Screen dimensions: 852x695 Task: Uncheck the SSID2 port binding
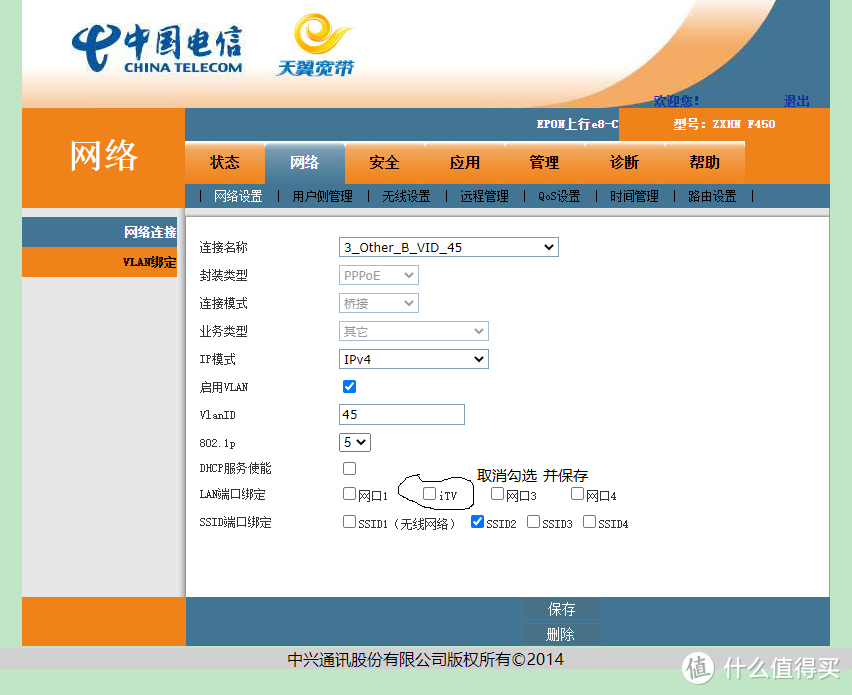(477, 521)
